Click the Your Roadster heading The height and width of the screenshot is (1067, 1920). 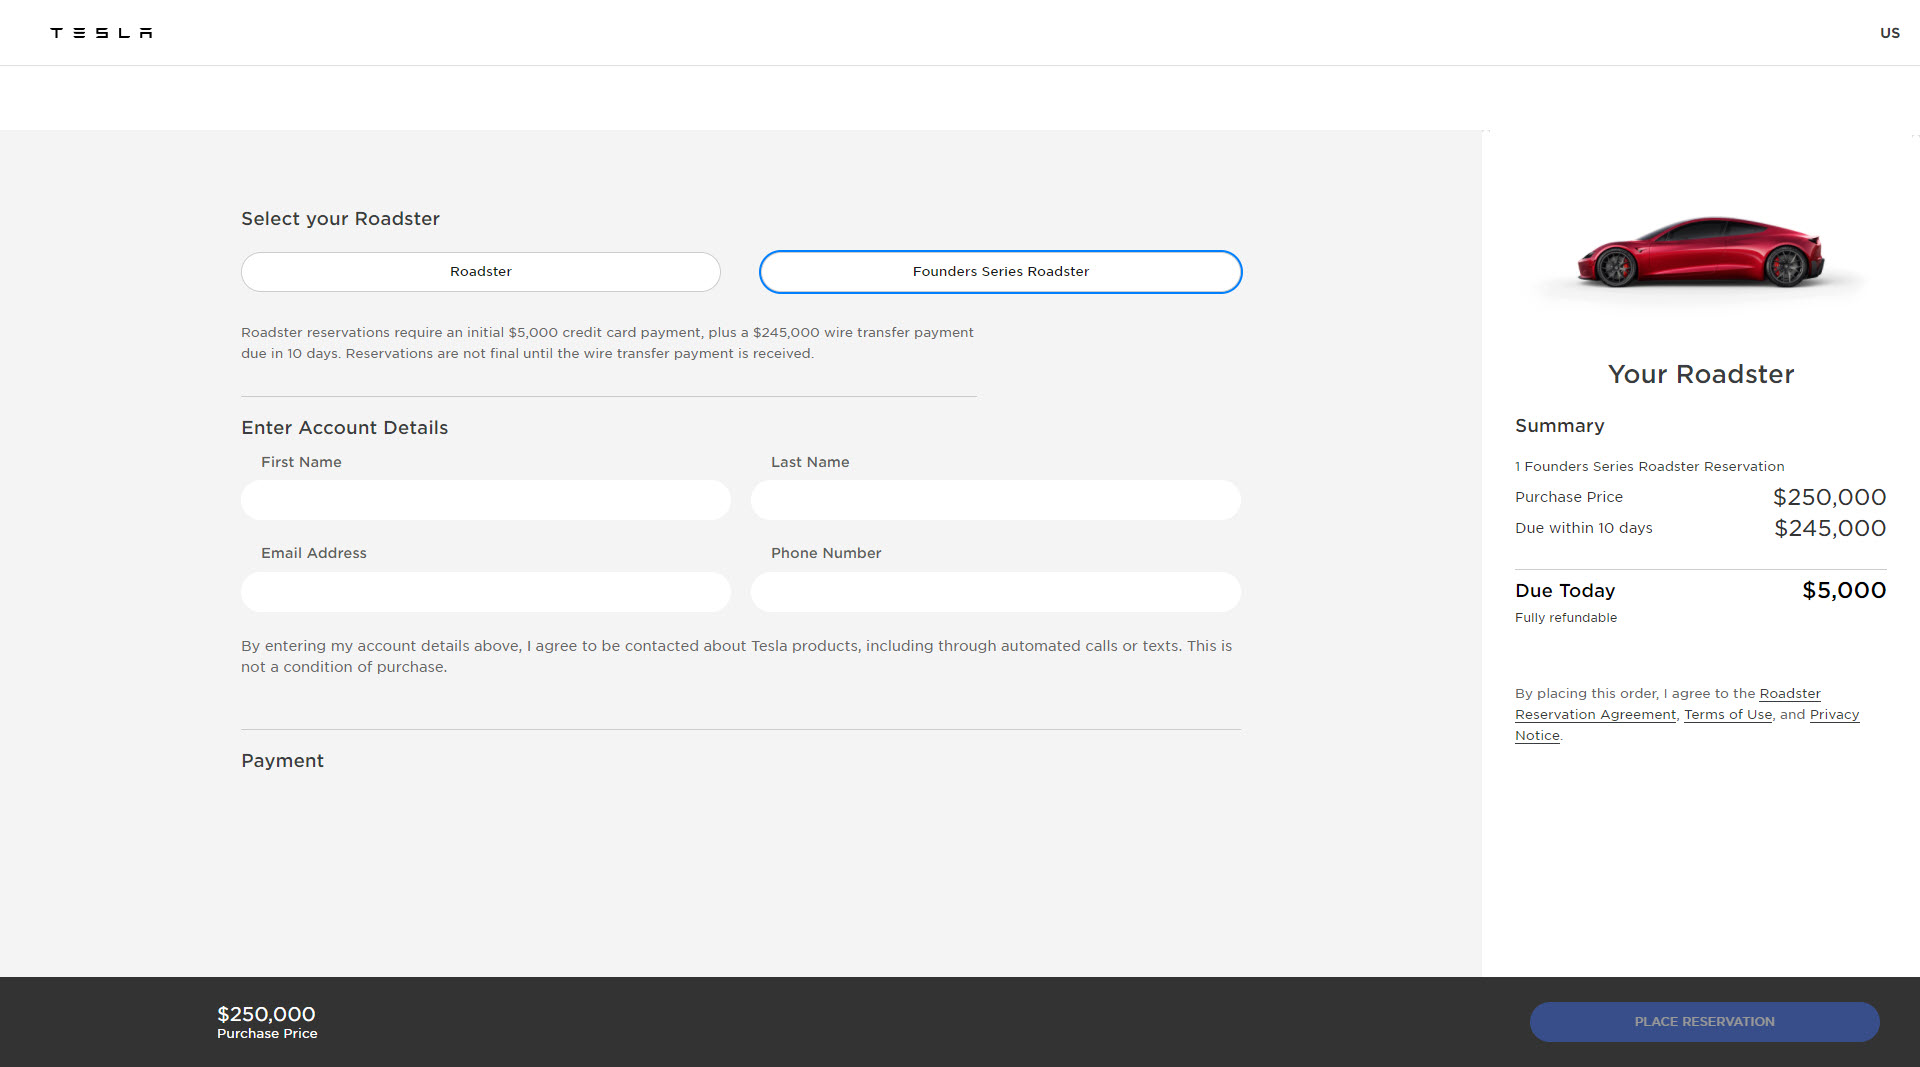[1700, 374]
